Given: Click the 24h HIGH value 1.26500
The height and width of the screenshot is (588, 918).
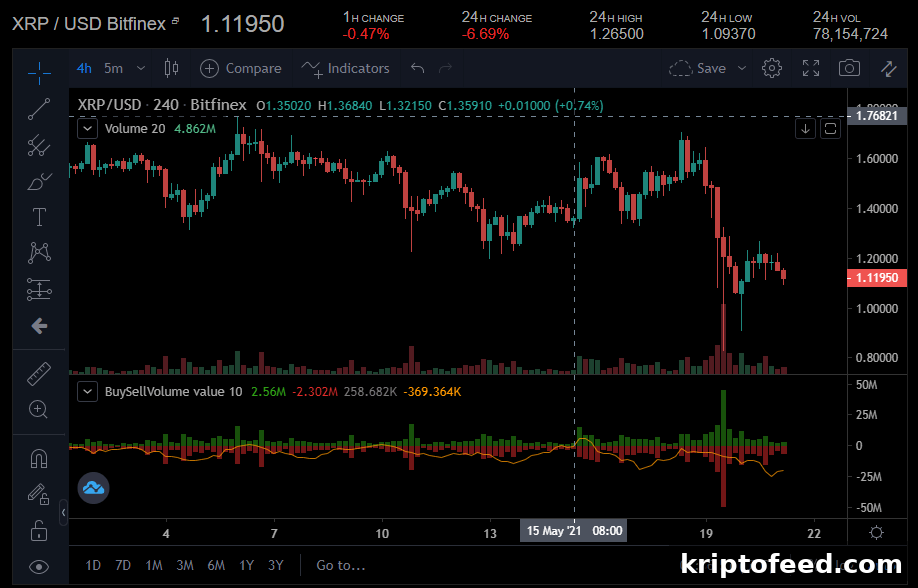Looking at the screenshot, I should (x=616, y=35).
